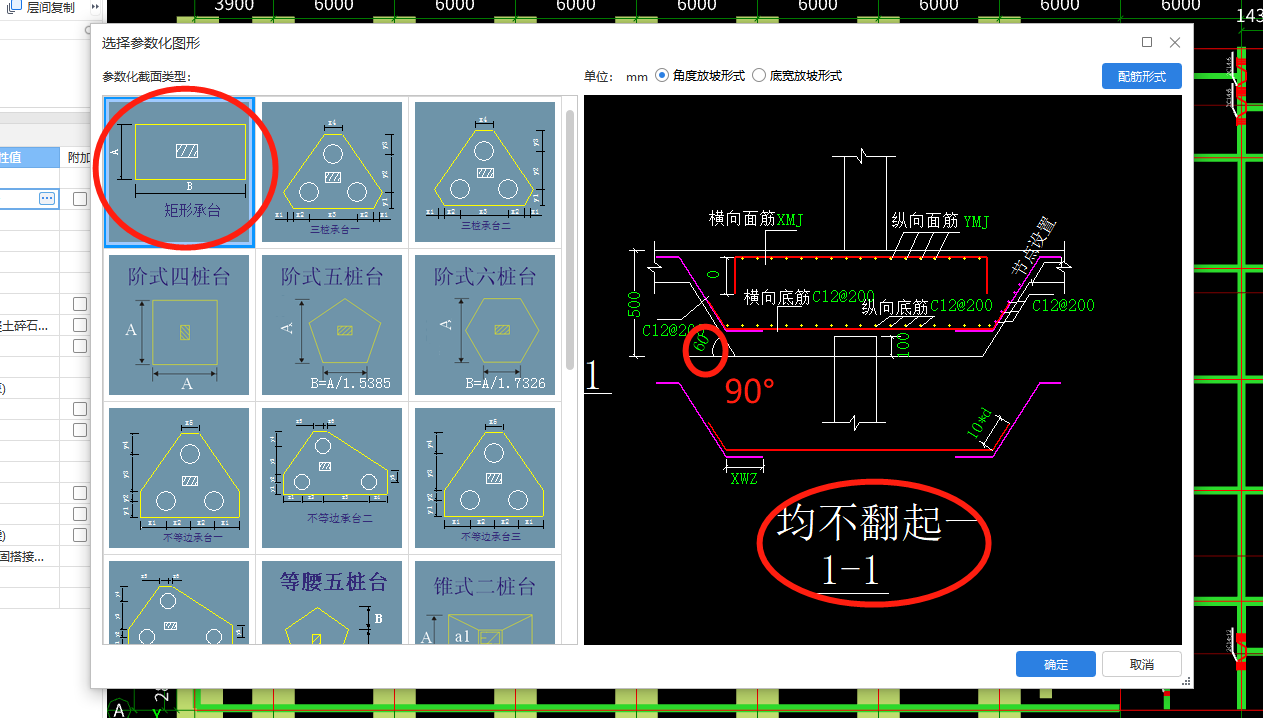
Task: Edit the 横向底筋 C12@200 value
Action: pyautogui.click(x=844, y=297)
